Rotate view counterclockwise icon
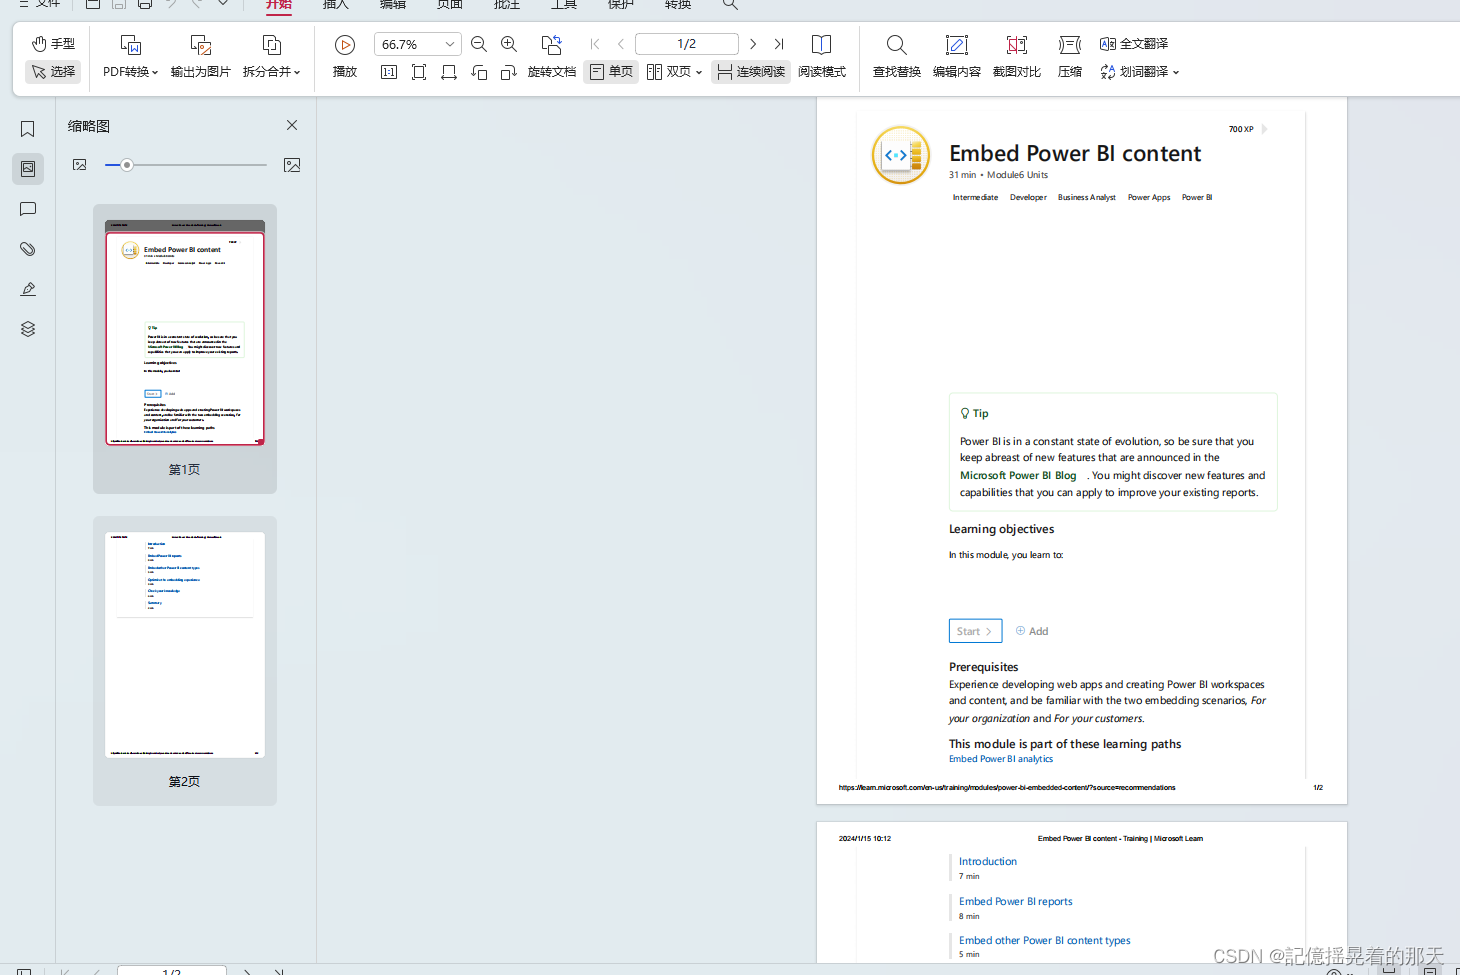The height and width of the screenshot is (975, 1460). [x=479, y=72]
